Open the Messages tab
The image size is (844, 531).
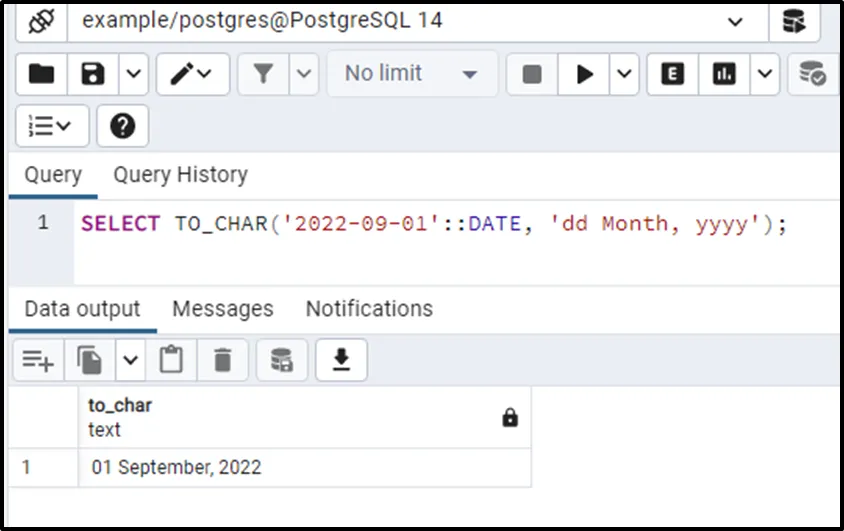222,309
